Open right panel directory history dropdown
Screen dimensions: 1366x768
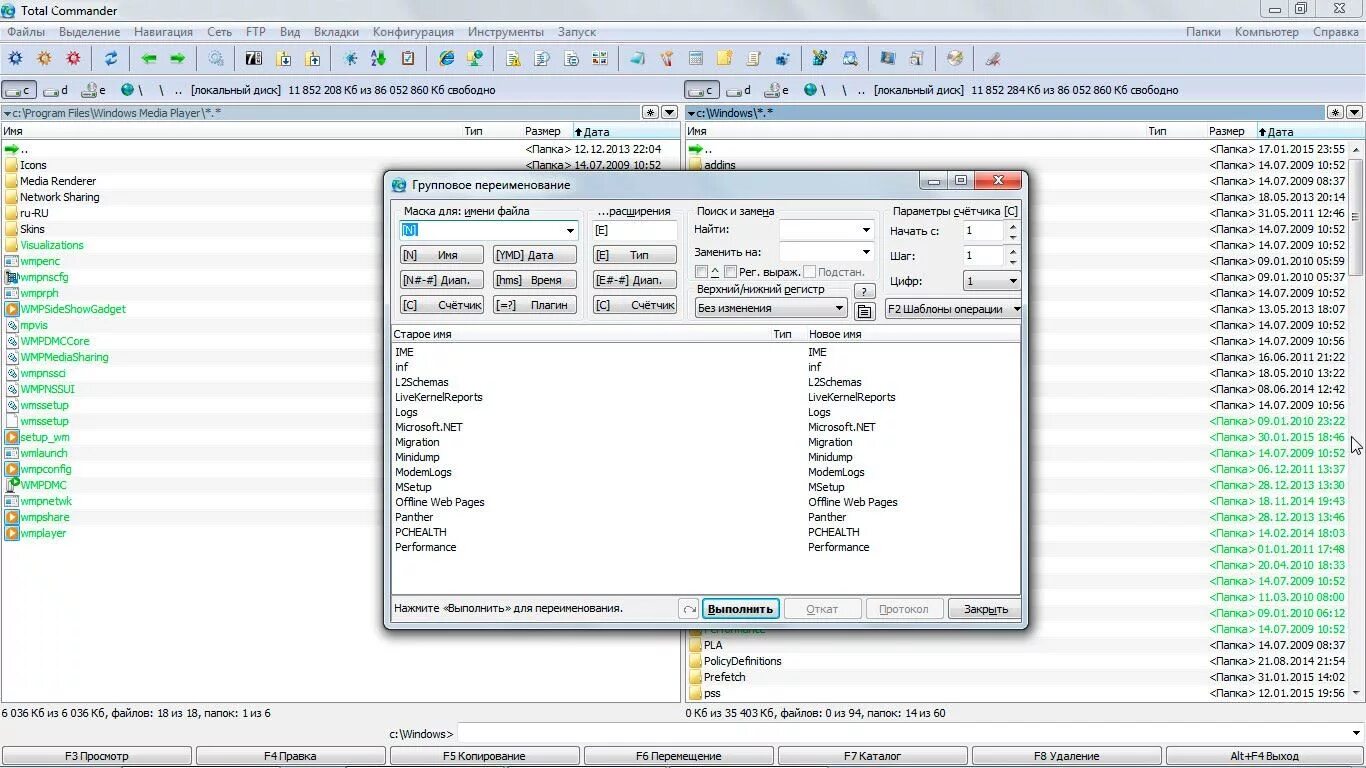1354,113
